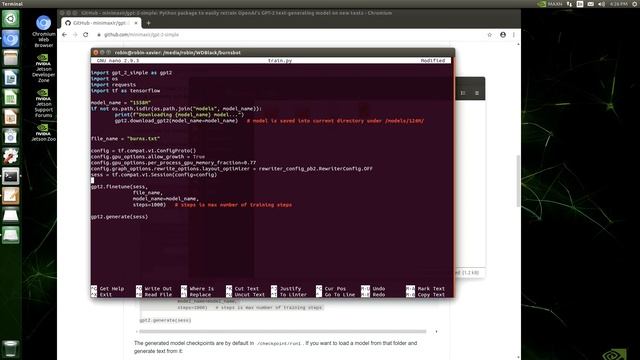Close the GitHub tab in Chromium

136,23
